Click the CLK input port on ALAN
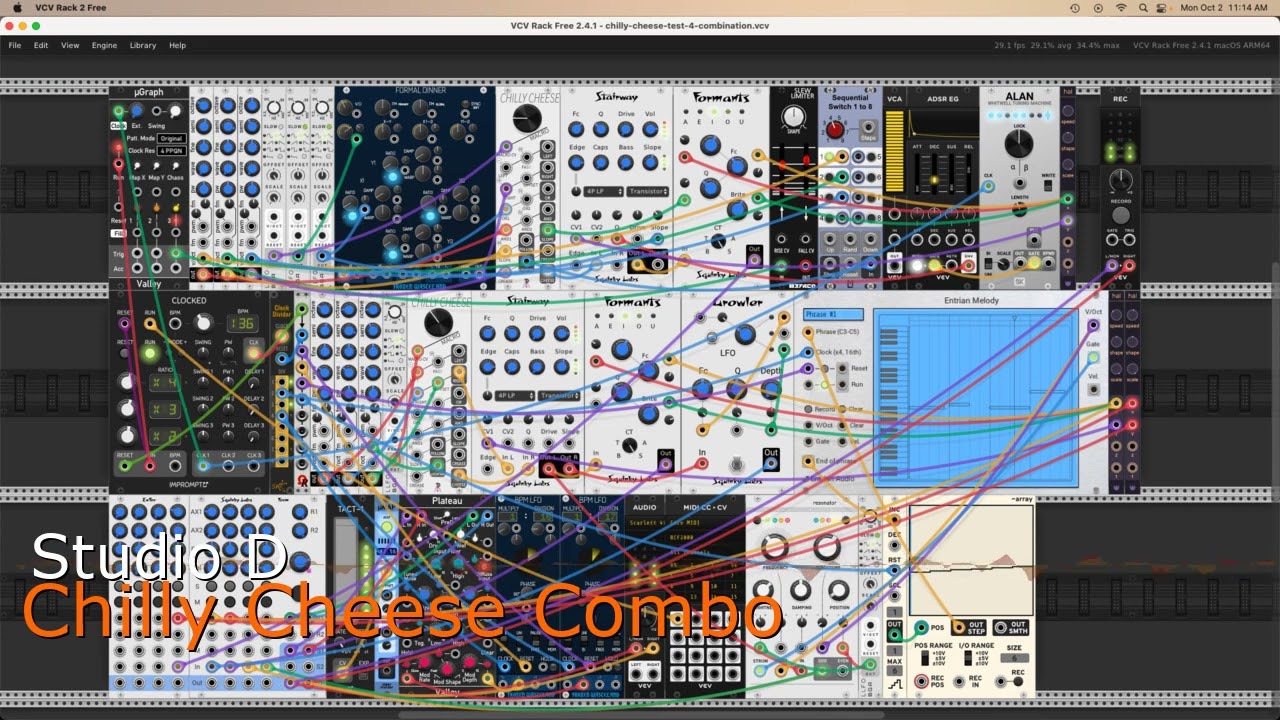 click(x=988, y=186)
